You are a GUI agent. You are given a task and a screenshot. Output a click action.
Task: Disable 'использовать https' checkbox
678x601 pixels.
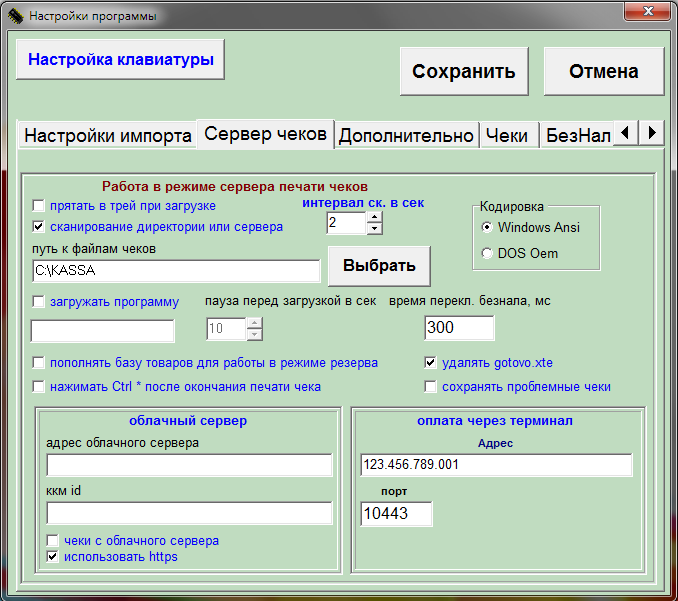pos(52,556)
